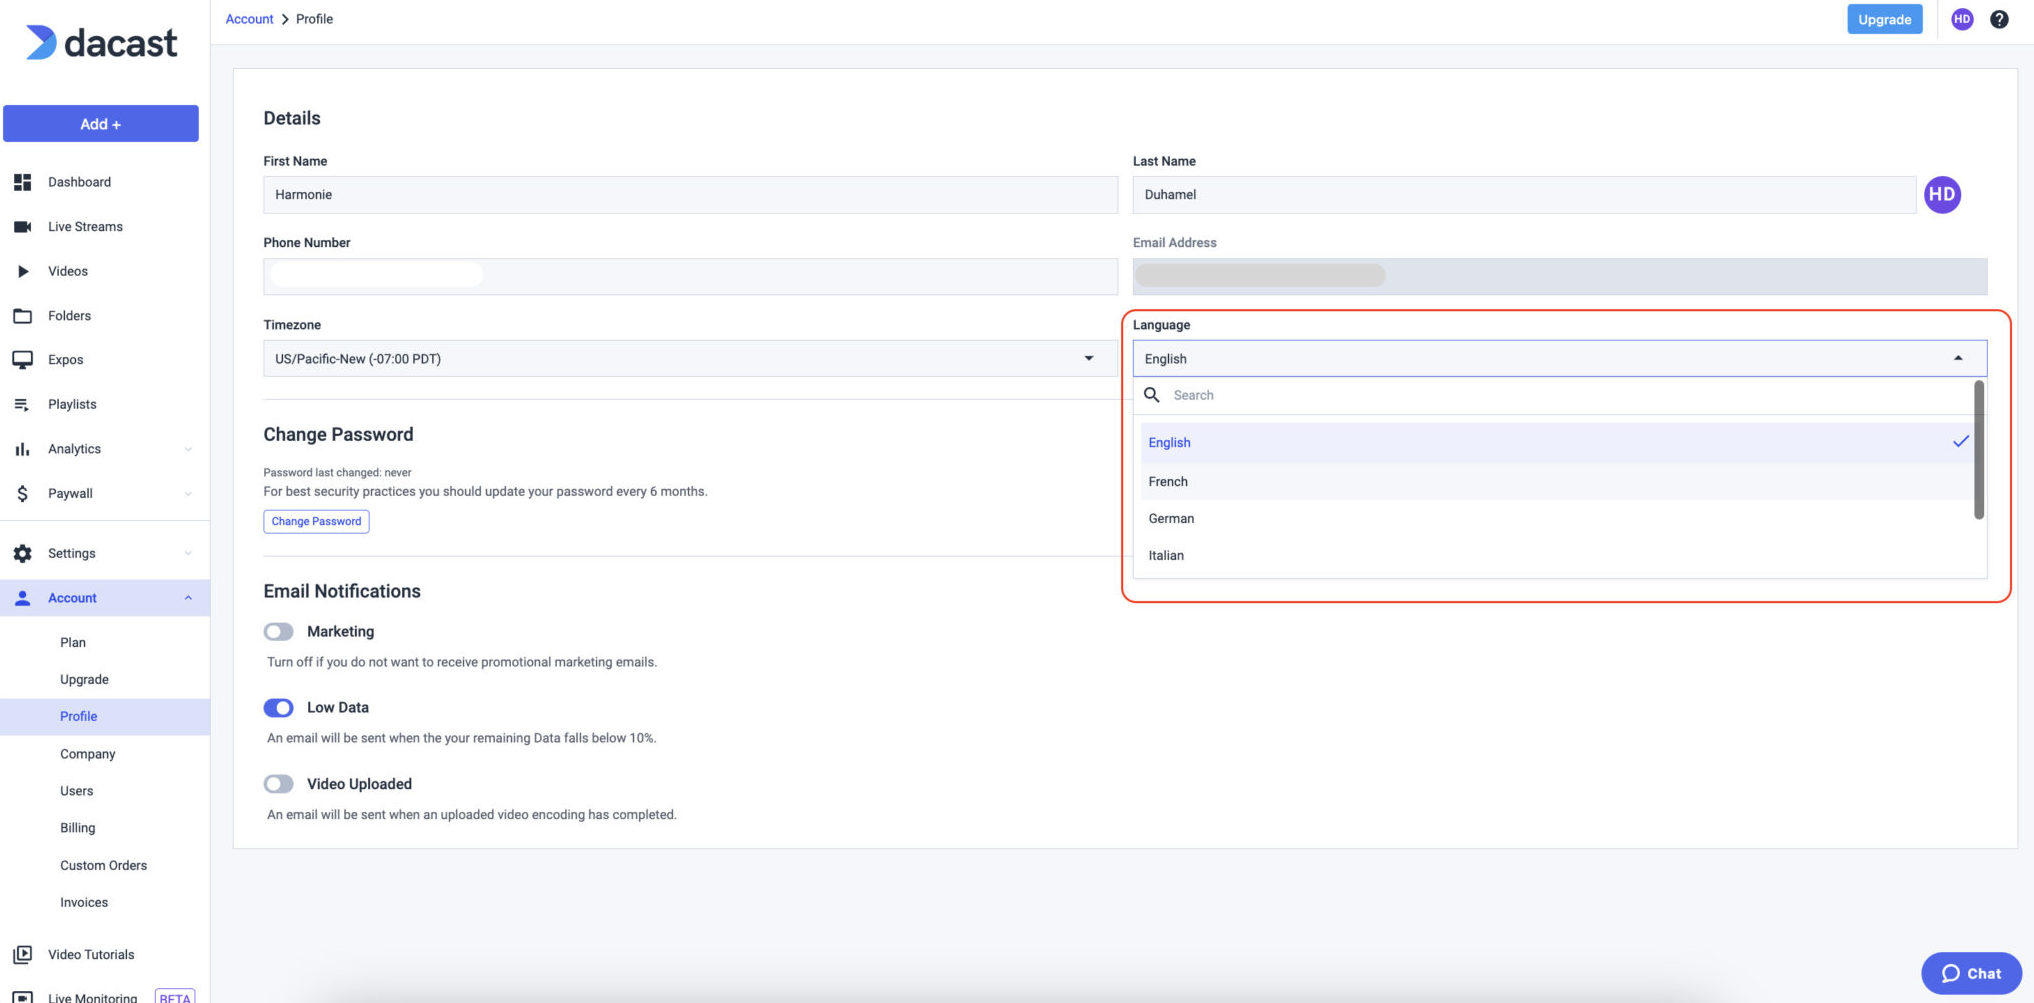Open the Timezone dropdown

click(x=689, y=359)
